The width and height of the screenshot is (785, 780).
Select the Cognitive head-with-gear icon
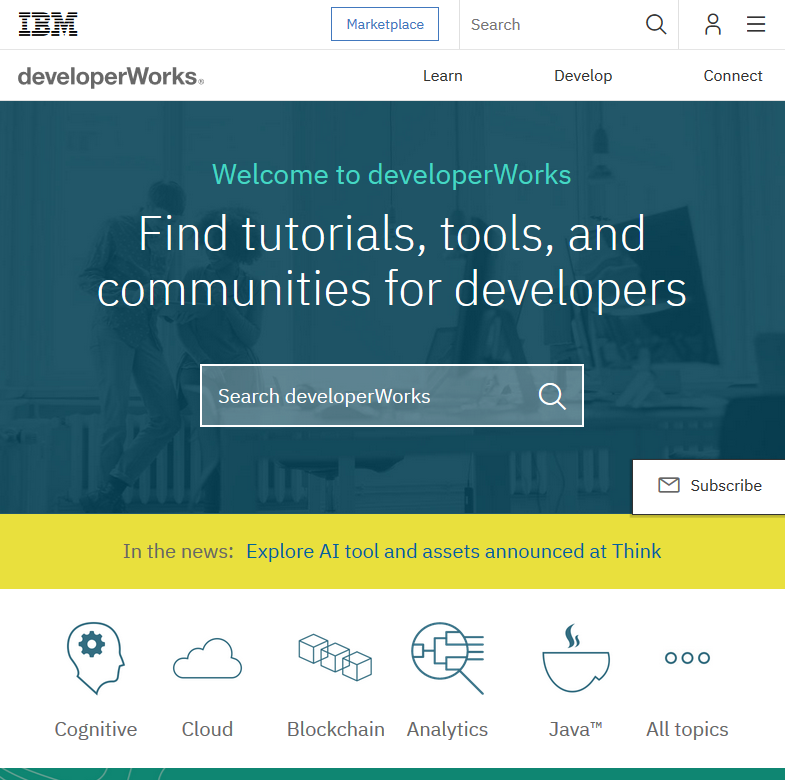[x=96, y=658]
